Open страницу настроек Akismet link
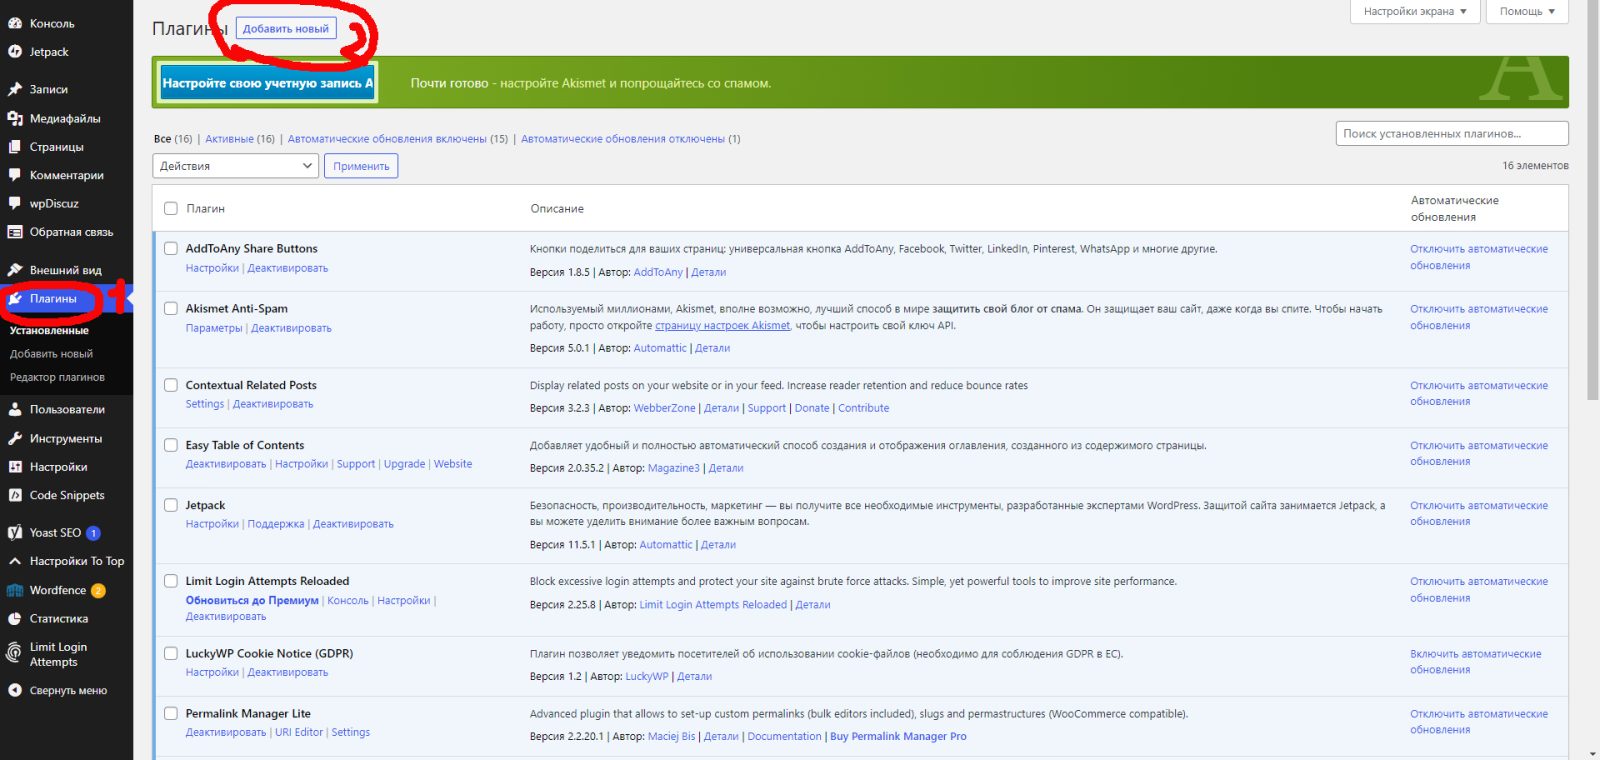Viewport: 1600px width, 760px height. point(722,325)
